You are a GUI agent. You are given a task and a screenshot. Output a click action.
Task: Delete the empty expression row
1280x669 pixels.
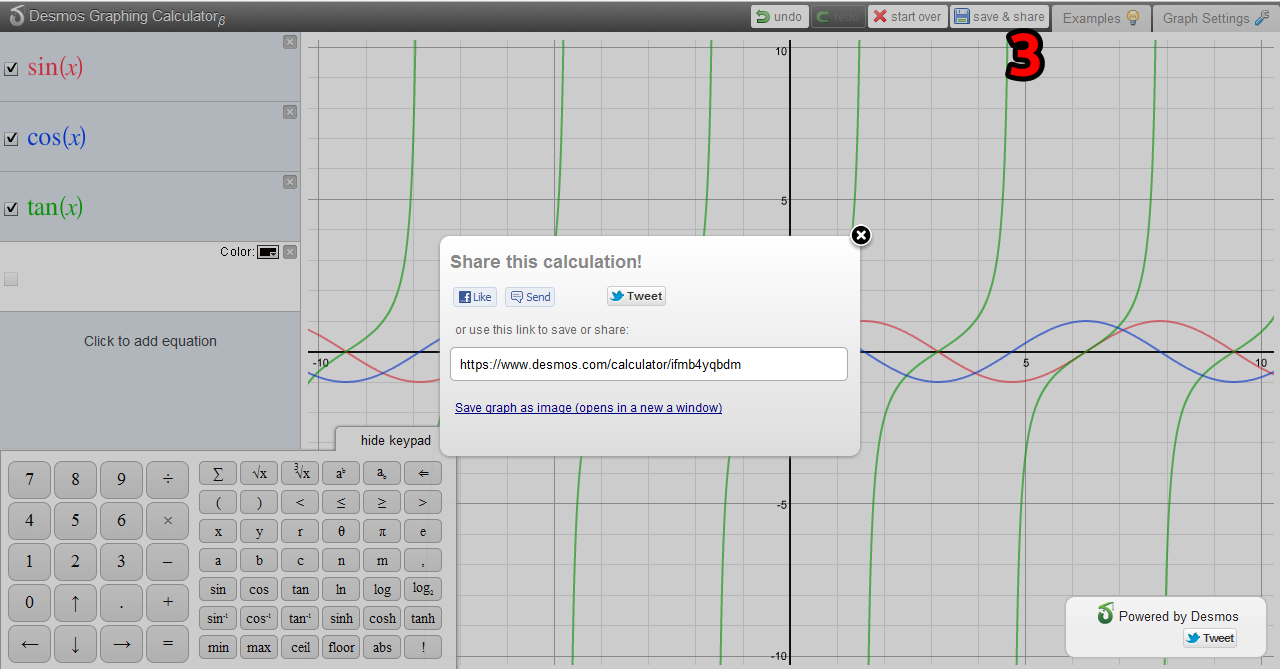coord(290,252)
